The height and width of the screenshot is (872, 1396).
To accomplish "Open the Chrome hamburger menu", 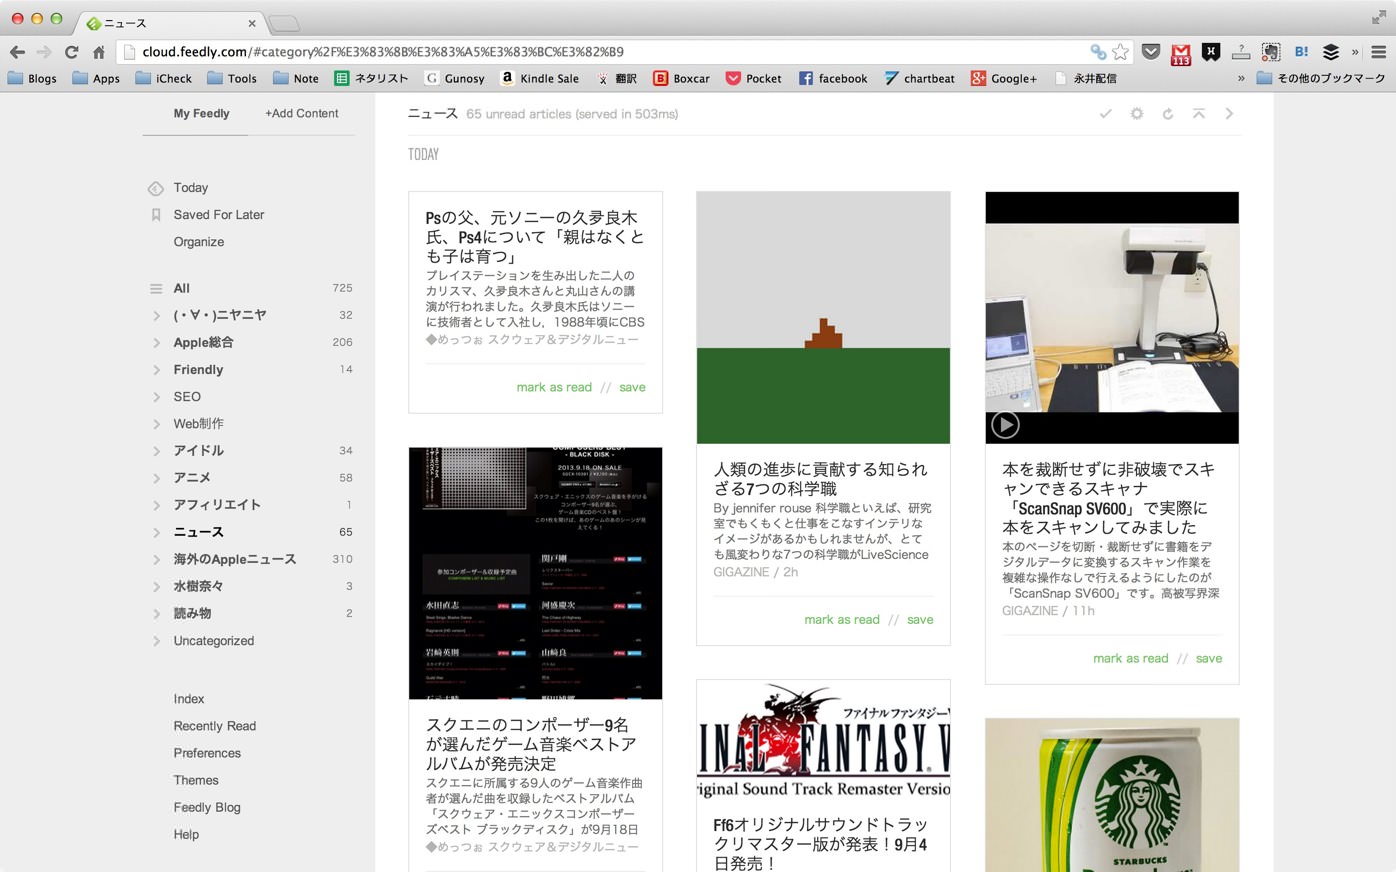I will 1379,52.
